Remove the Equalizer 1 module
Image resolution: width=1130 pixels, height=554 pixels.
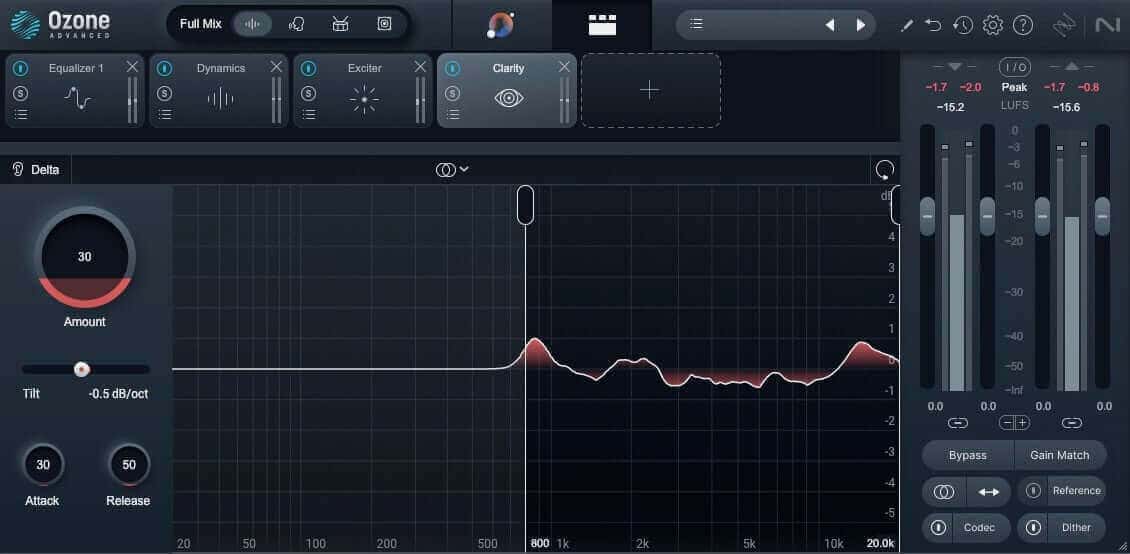tap(132, 67)
